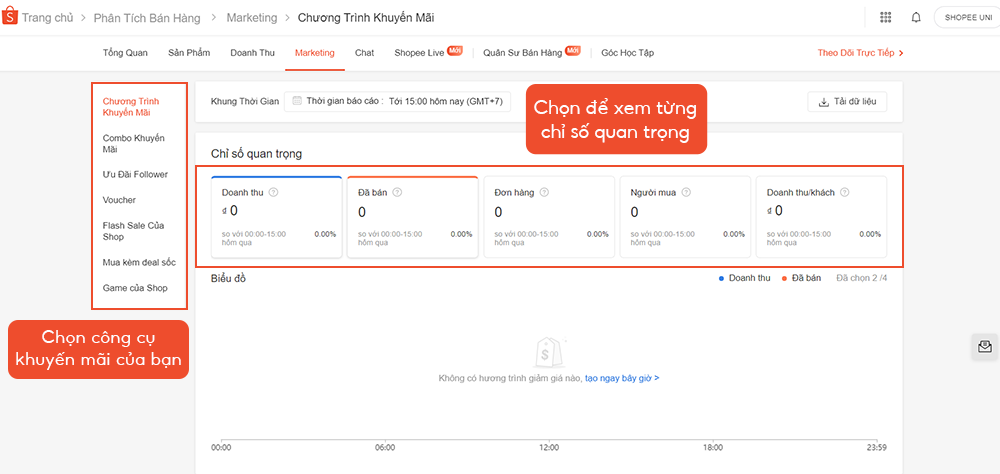The image size is (1000, 474).
Task: Select the Marketing tab
Action: (x=314, y=53)
